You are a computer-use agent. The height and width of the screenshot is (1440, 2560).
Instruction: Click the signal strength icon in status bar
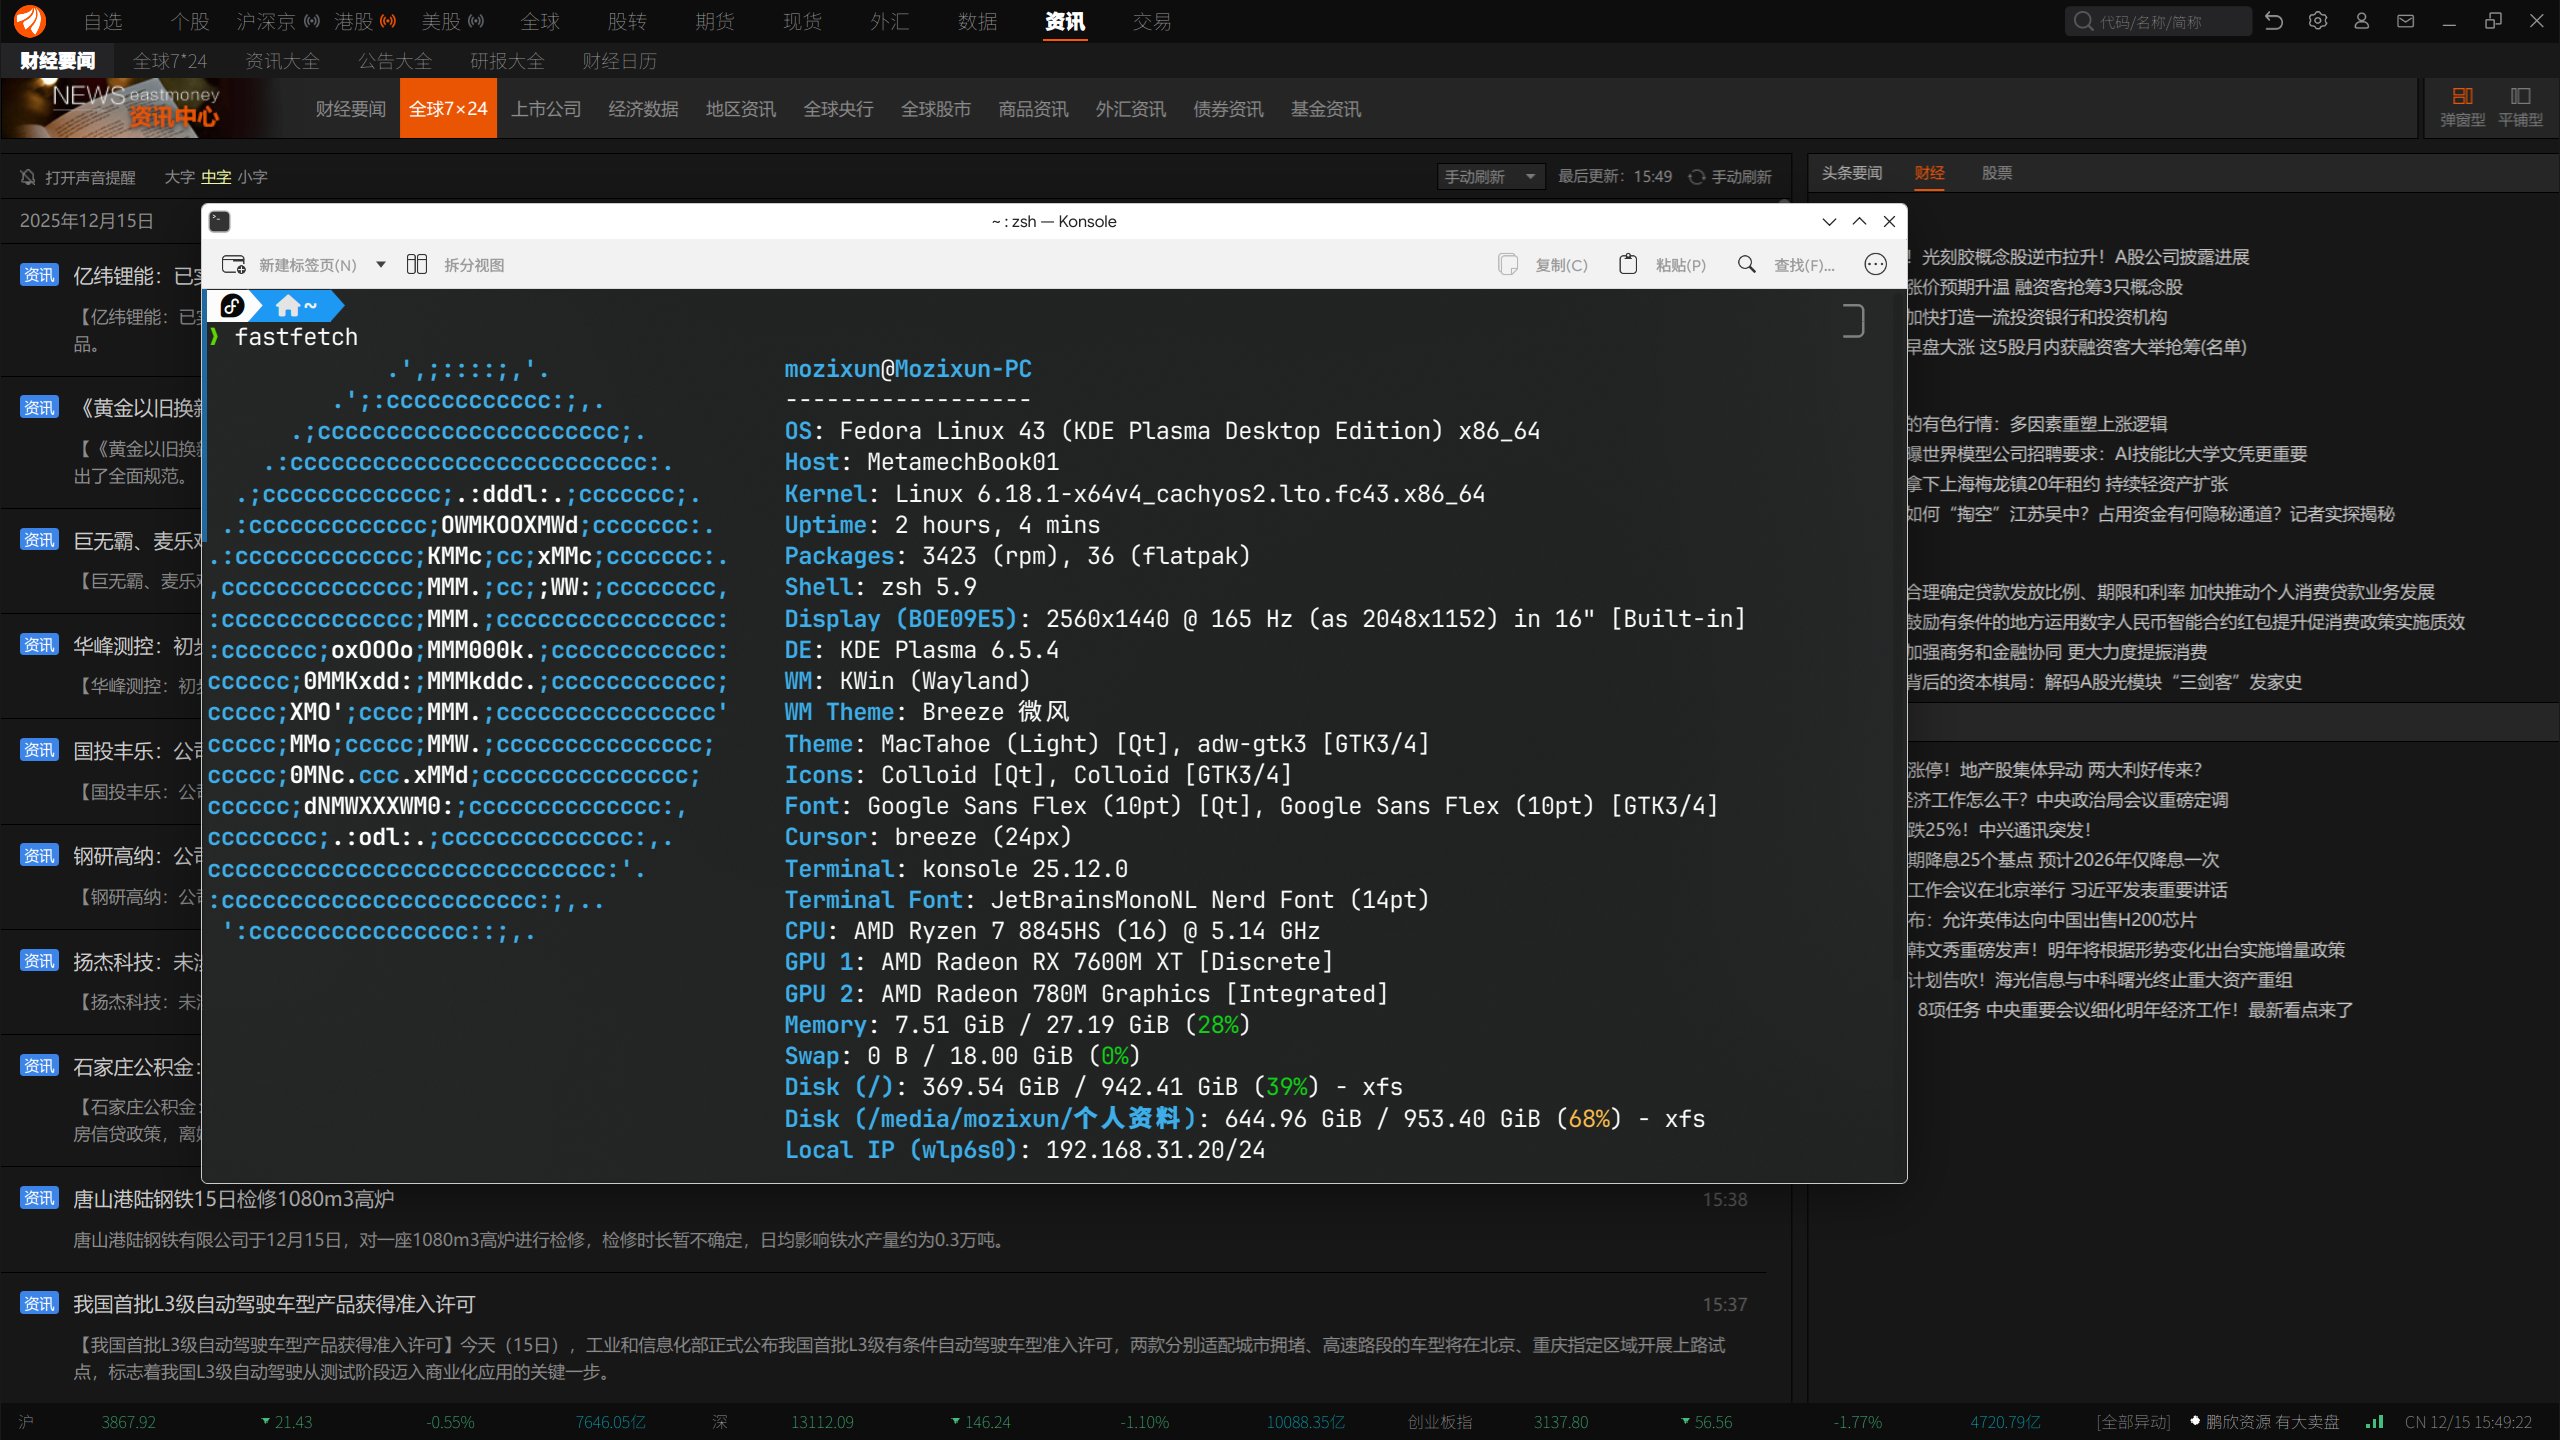coord(2375,1422)
